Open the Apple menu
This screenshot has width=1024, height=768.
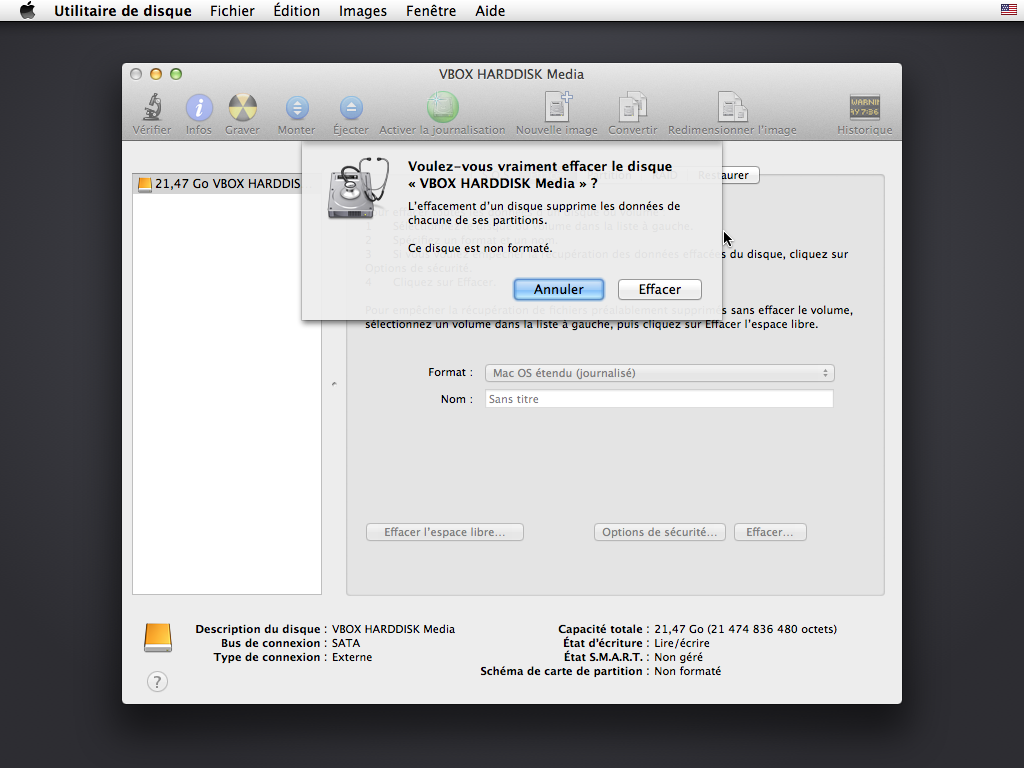[x=27, y=11]
